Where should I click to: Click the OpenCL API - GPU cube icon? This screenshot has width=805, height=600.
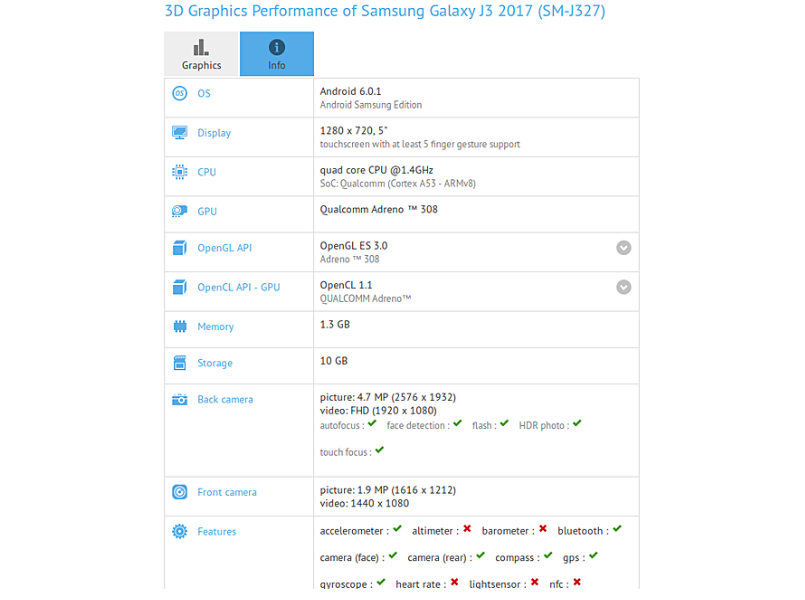(x=180, y=287)
